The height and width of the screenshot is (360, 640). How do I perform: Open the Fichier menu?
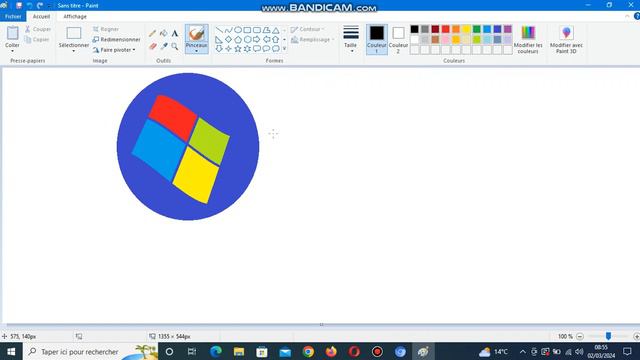pyautogui.click(x=13, y=16)
